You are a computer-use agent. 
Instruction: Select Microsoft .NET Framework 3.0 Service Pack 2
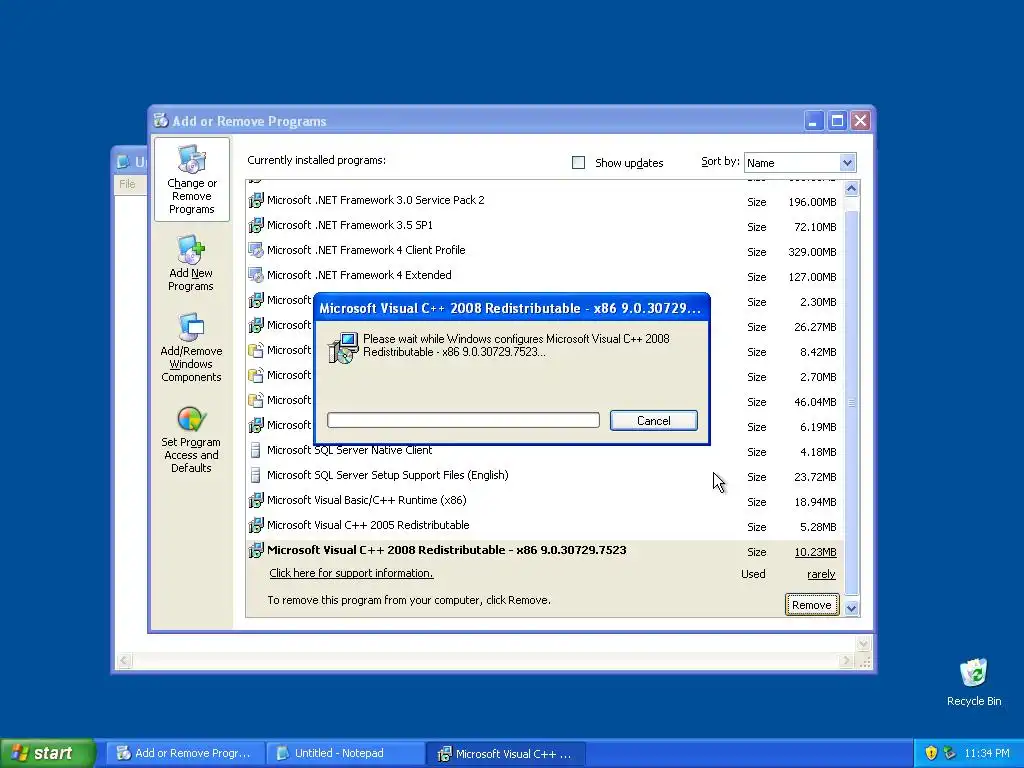click(x=376, y=200)
